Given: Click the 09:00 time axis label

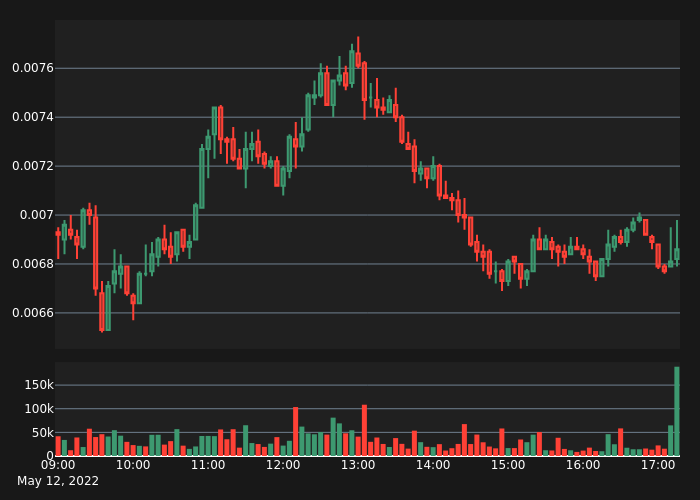Looking at the screenshot, I should pyautogui.click(x=58, y=465).
